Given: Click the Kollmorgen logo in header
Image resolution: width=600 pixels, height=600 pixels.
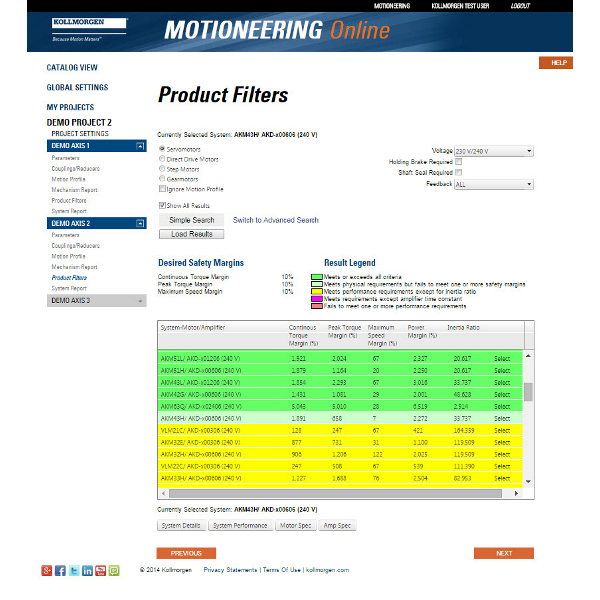Looking at the screenshot, I should pyautogui.click(x=89, y=29).
